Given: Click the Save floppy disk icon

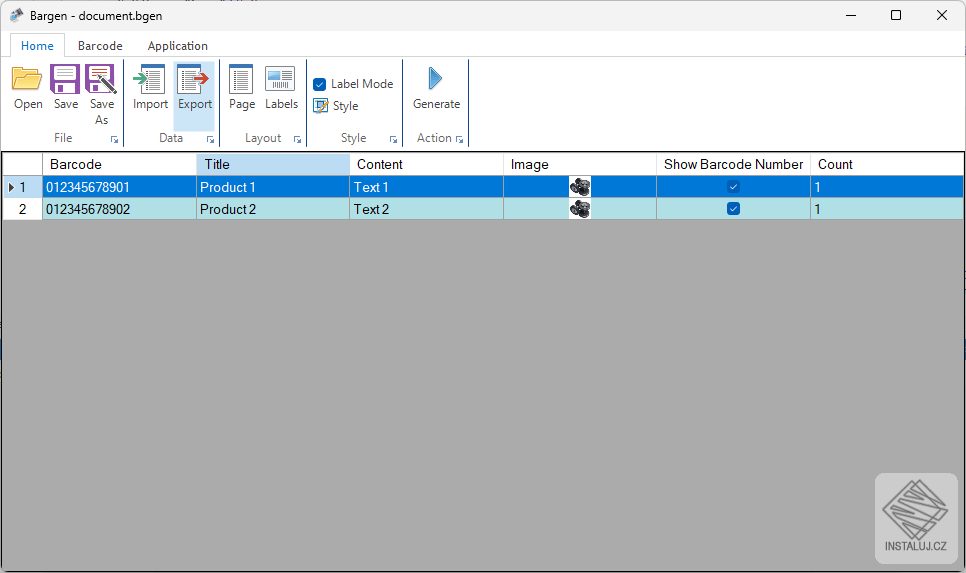Looking at the screenshot, I should [65, 79].
